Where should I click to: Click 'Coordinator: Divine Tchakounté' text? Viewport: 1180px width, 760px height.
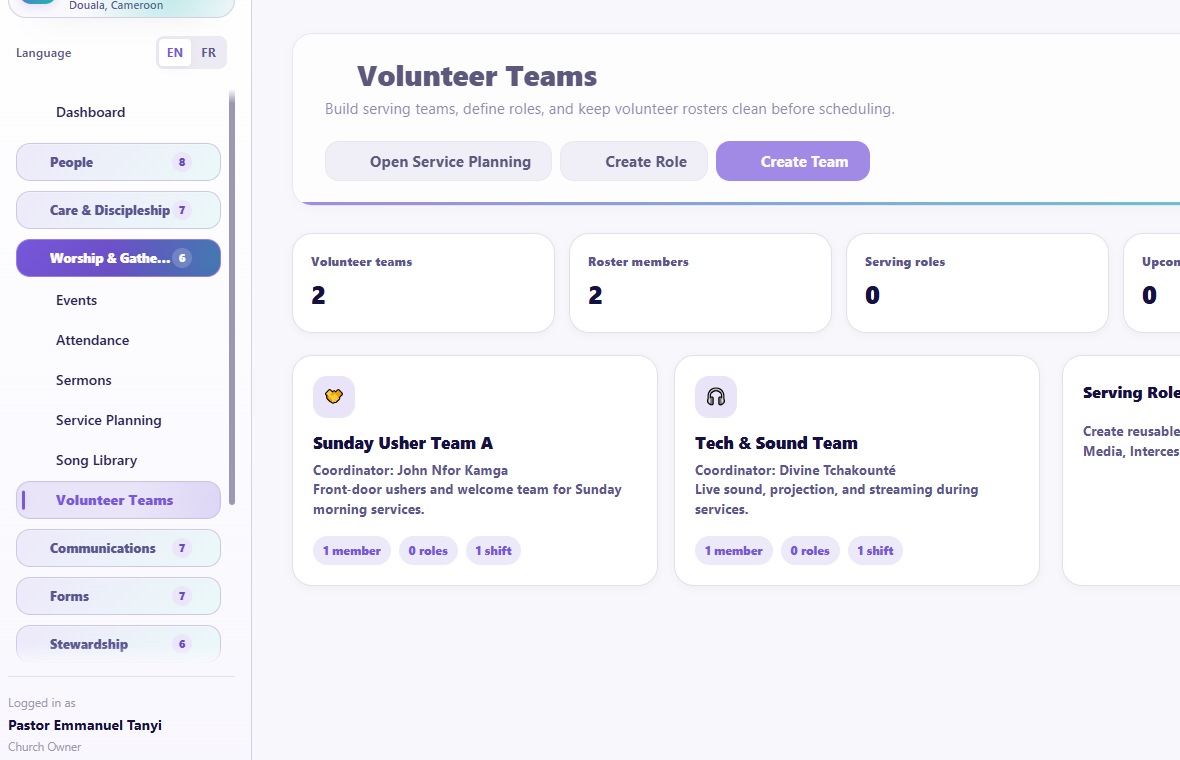point(795,470)
